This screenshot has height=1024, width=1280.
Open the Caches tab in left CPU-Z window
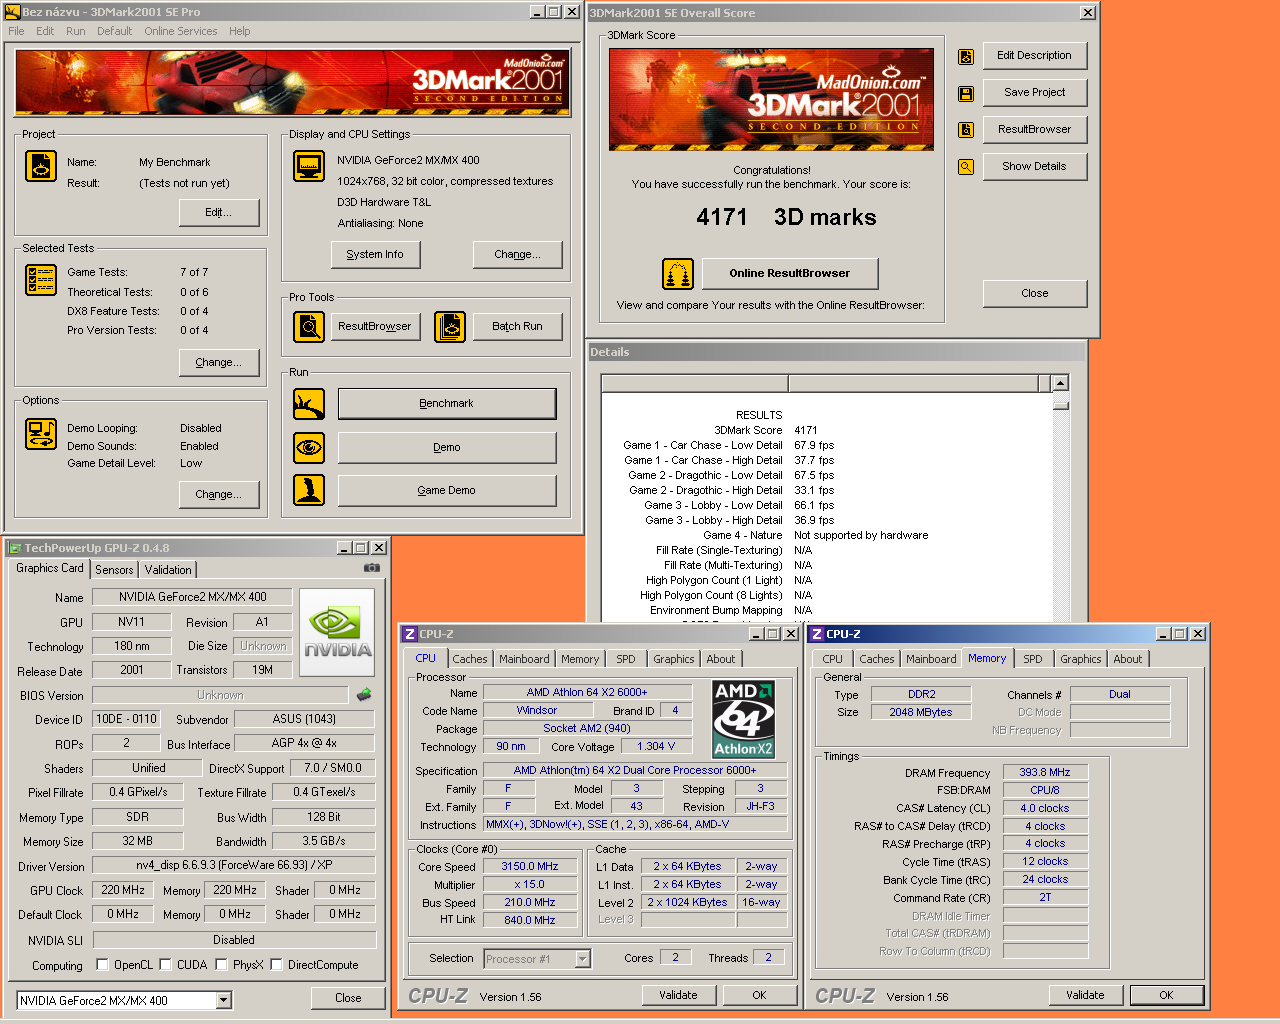tap(470, 659)
